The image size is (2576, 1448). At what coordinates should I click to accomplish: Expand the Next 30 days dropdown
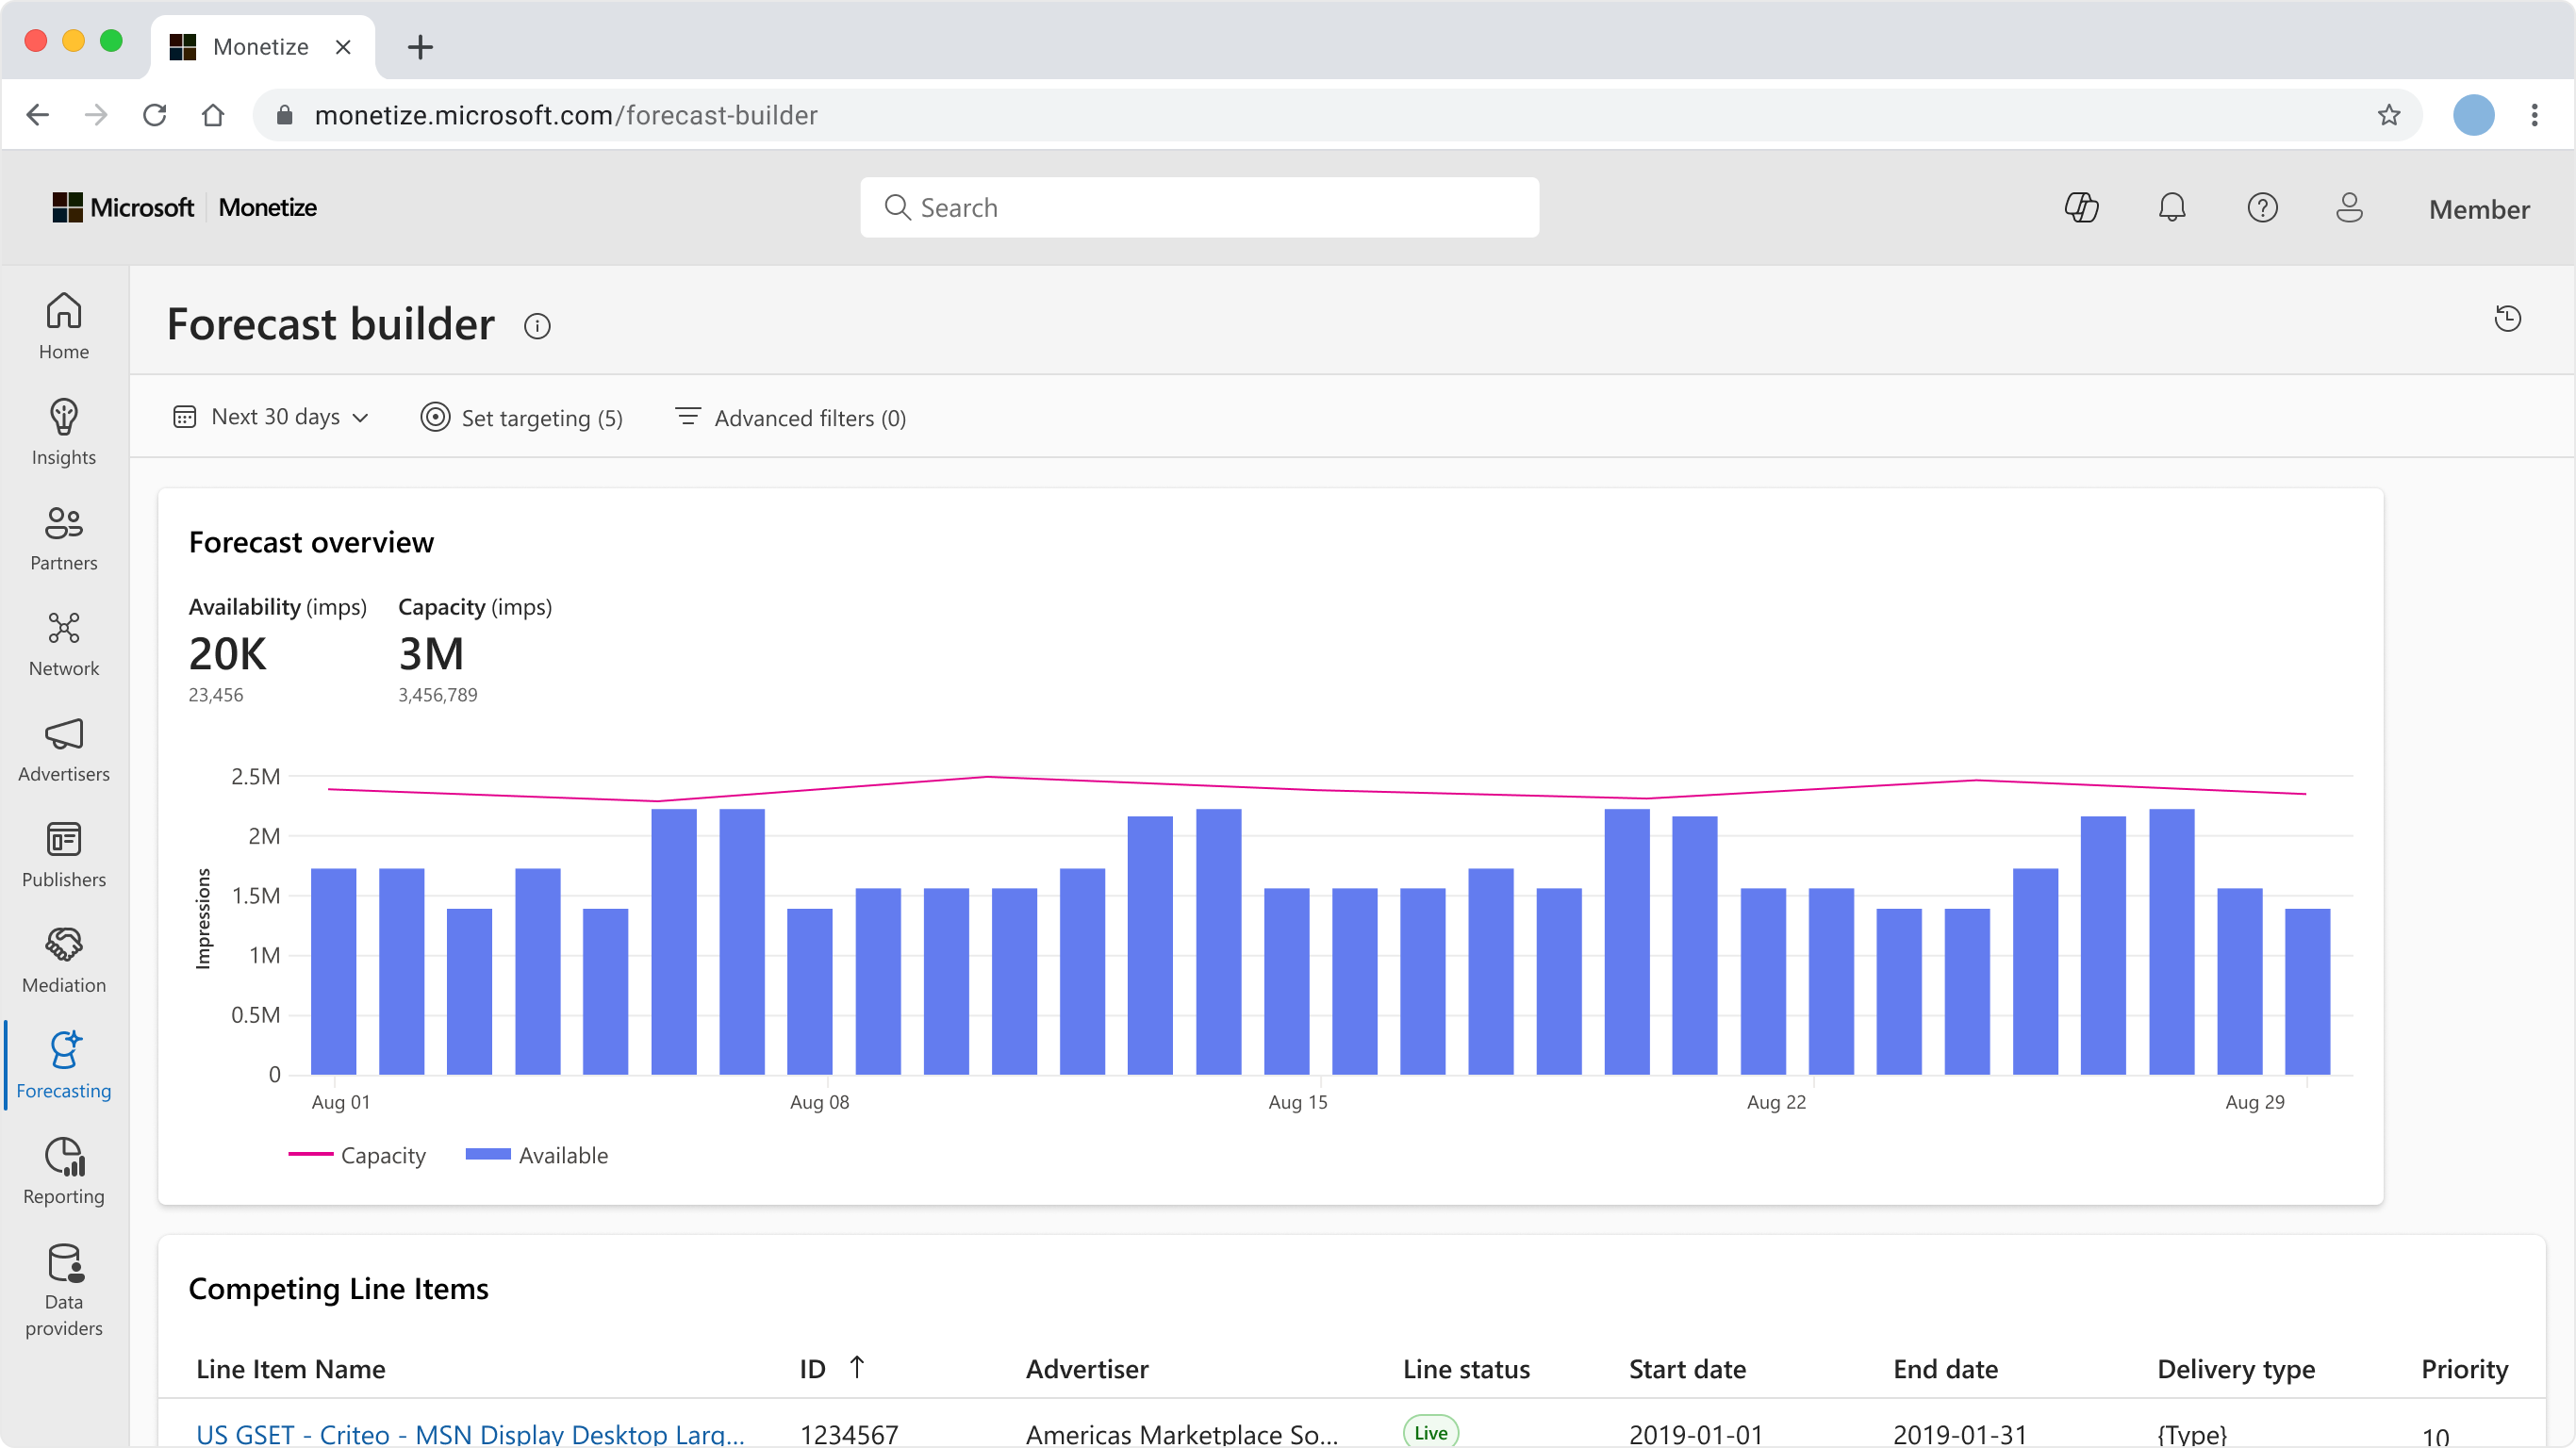click(271, 417)
